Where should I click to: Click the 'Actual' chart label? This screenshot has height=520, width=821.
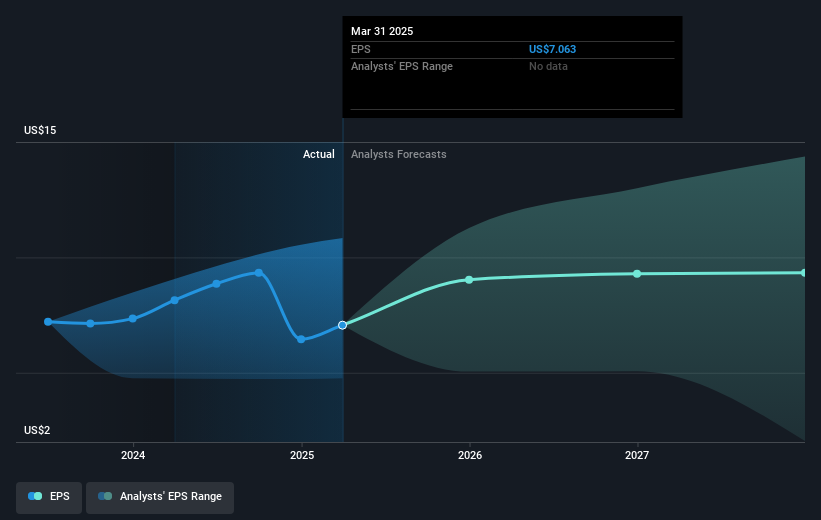tap(318, 154)
